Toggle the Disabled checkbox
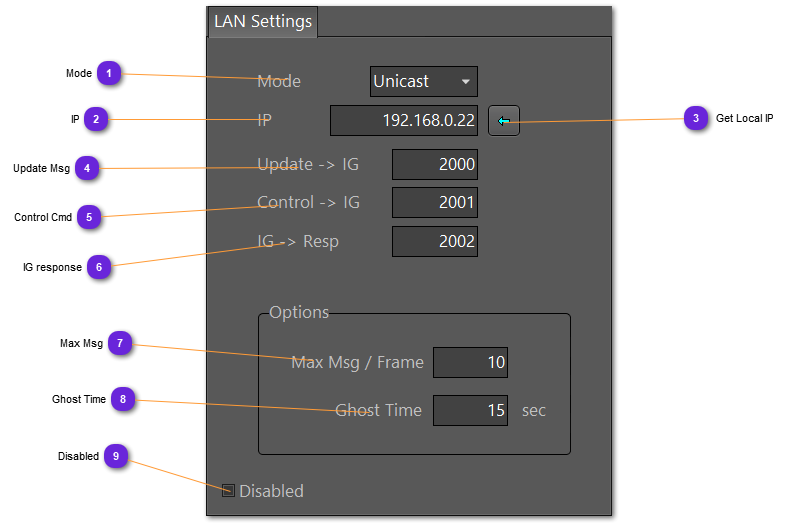Screen dimensions: 790x526 (228, 491)
